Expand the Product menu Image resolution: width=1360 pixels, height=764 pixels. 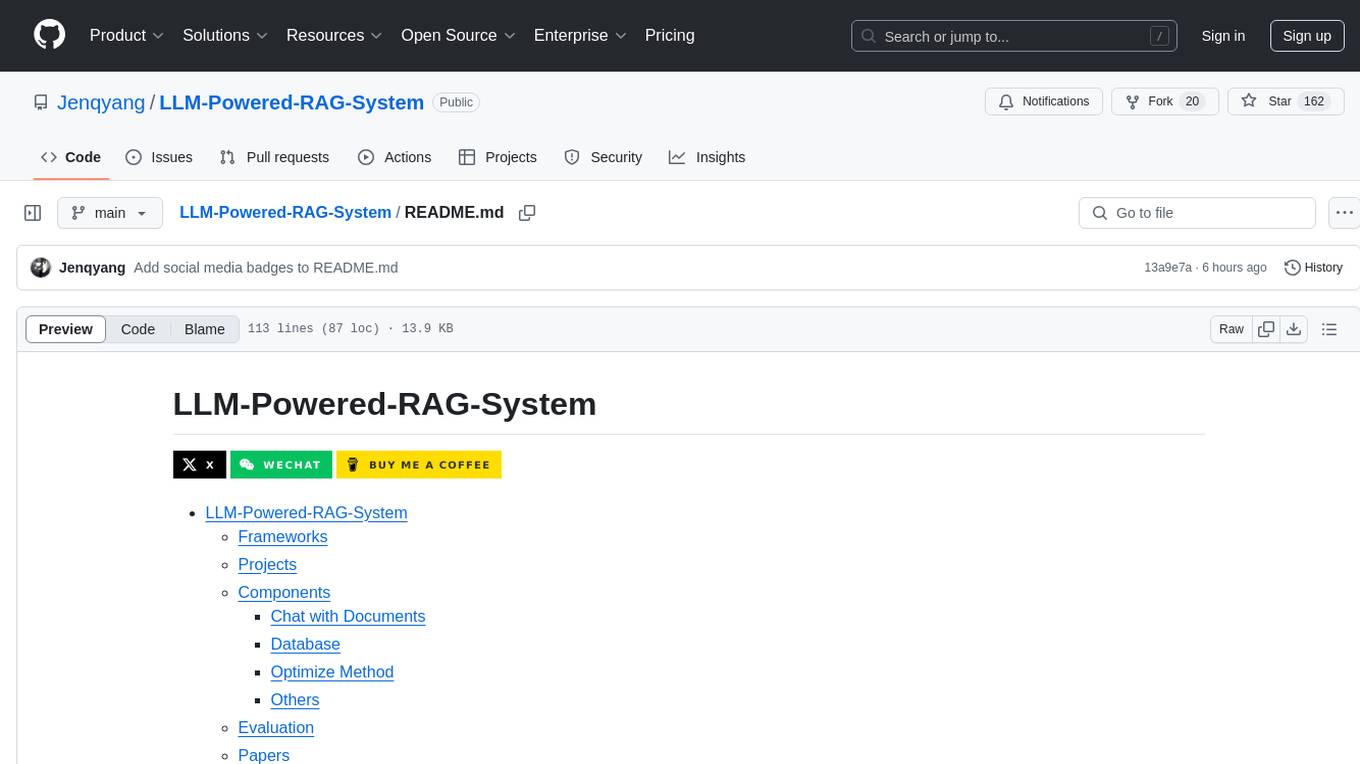click(127, 35)
